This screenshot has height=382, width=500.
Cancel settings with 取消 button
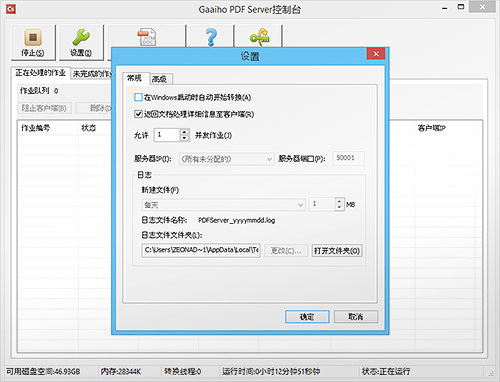[356, 317]
